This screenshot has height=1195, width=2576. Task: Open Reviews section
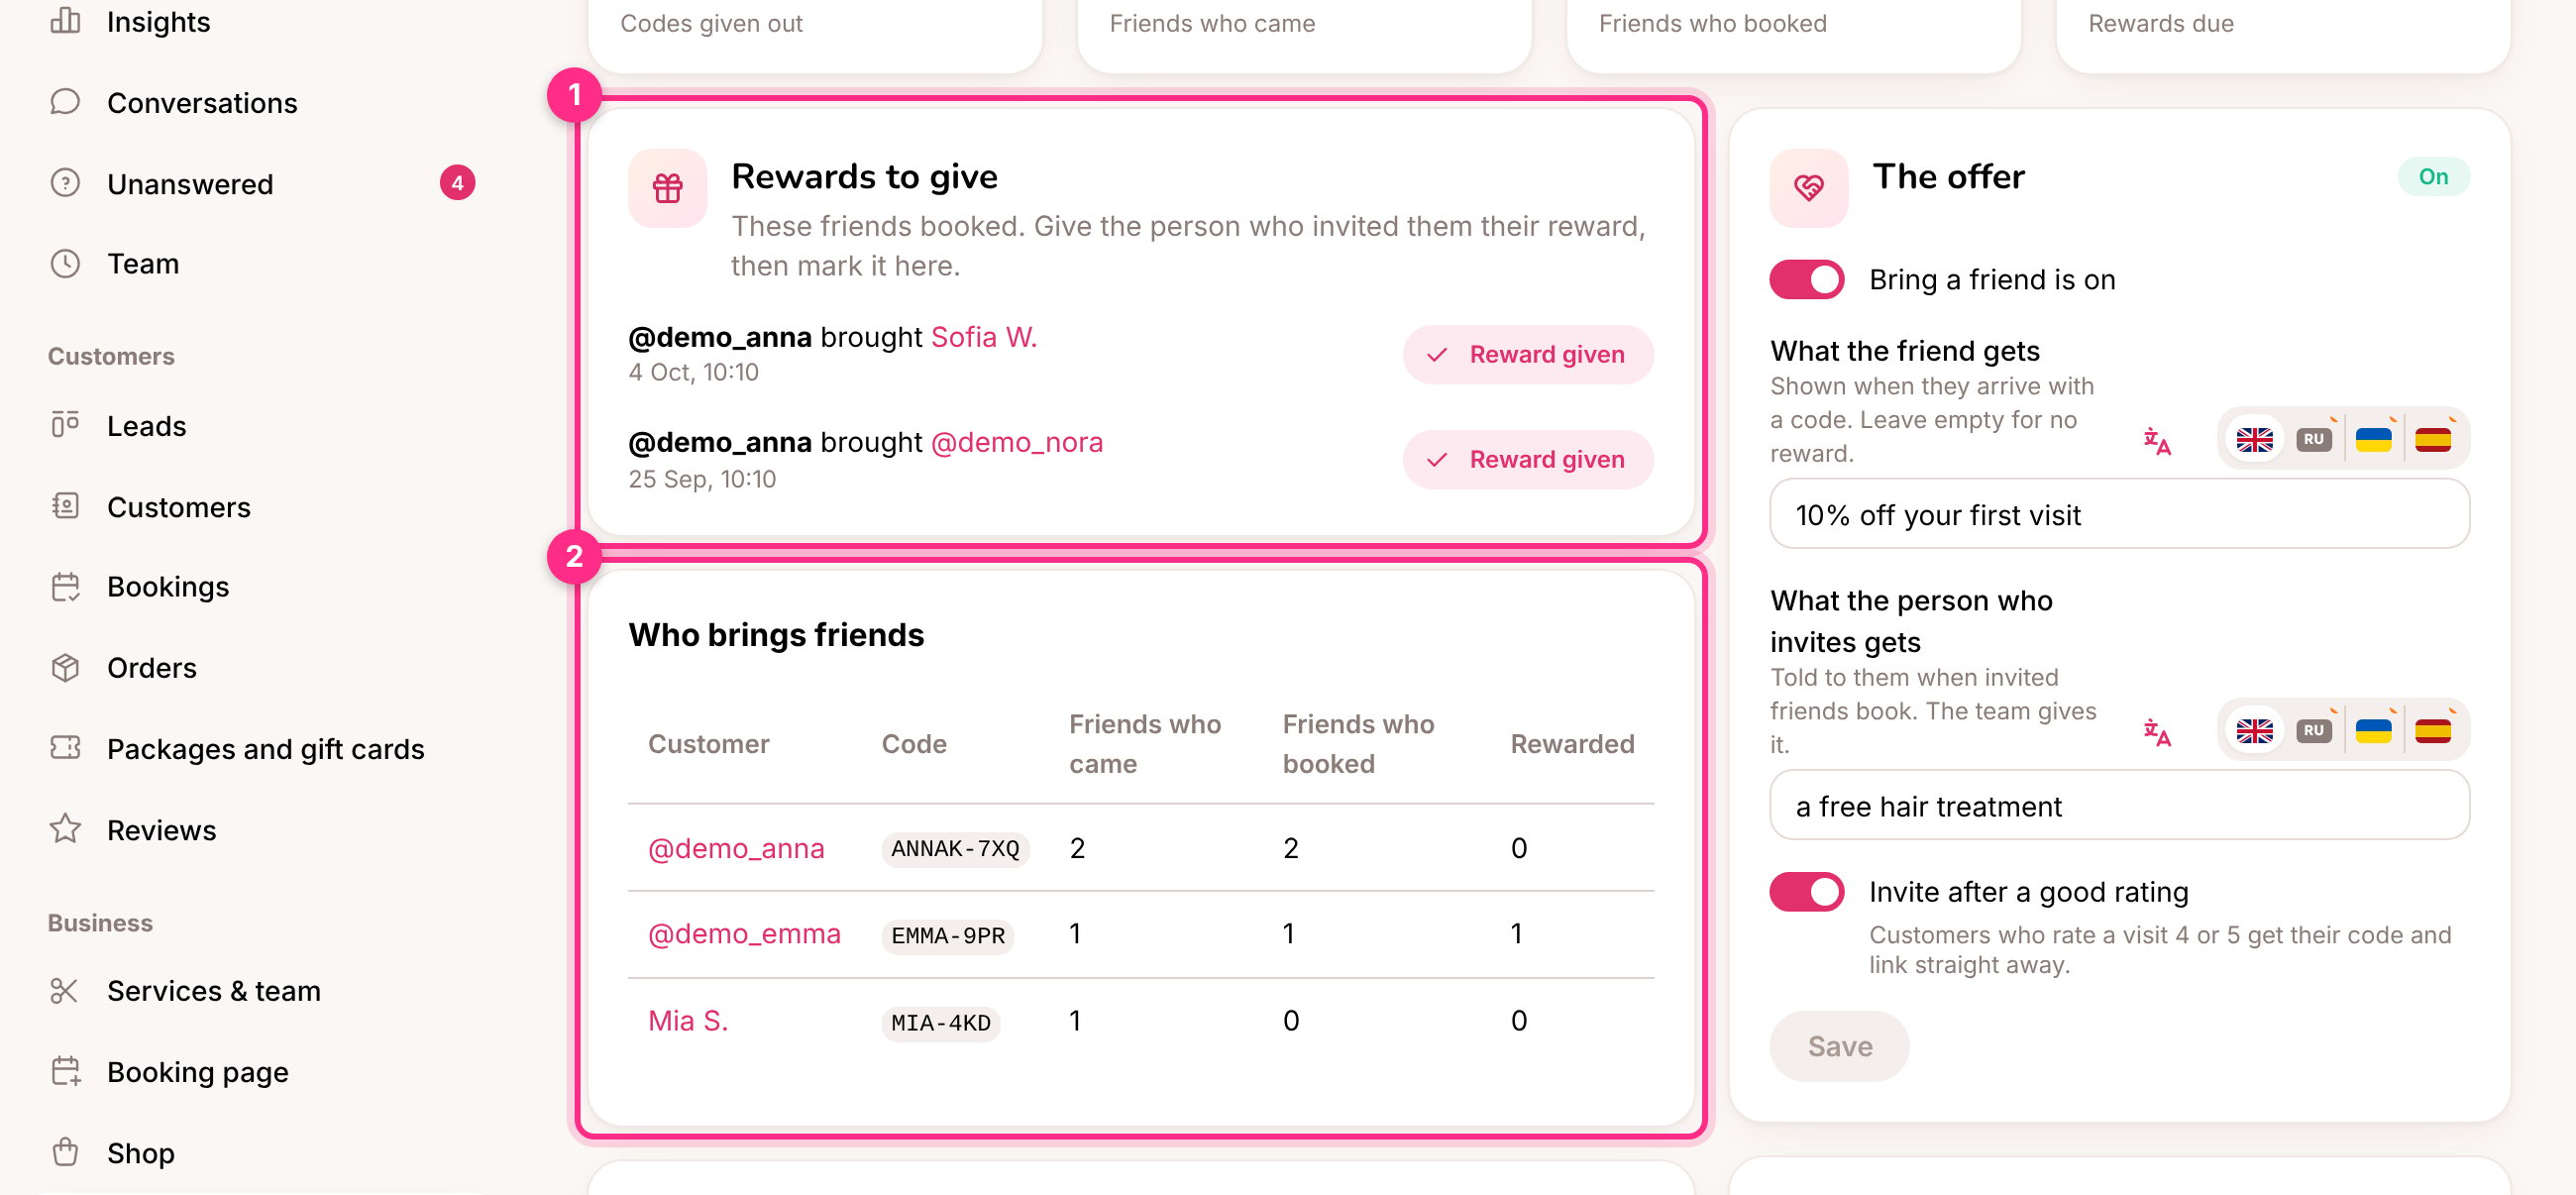(161, 830)
